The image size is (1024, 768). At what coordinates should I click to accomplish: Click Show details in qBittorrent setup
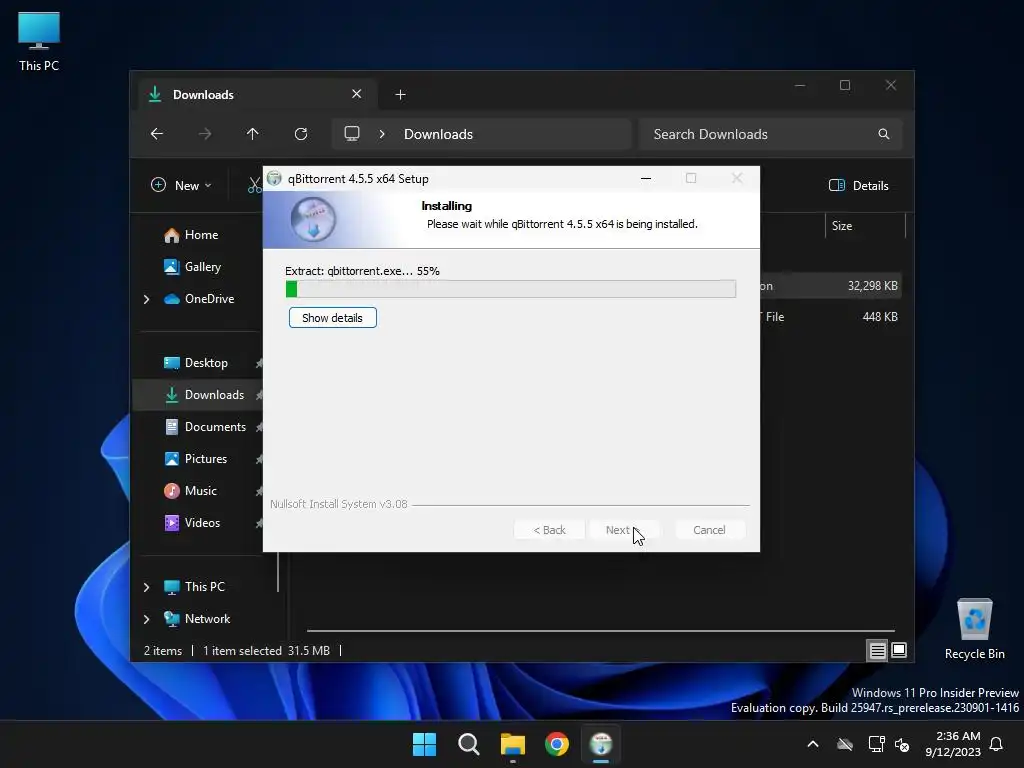tap(332, 318)
